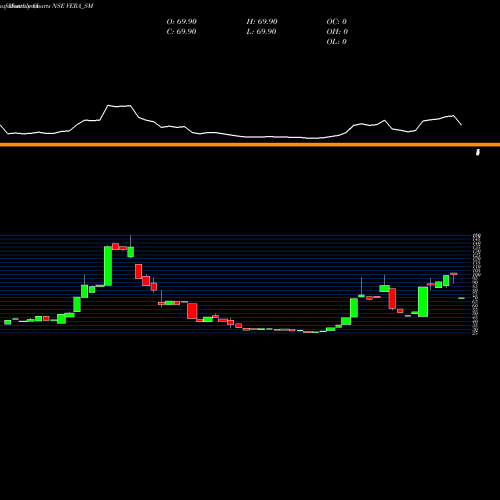
Task: Click the 'OH: 0' reading
Action: [337, 32]
